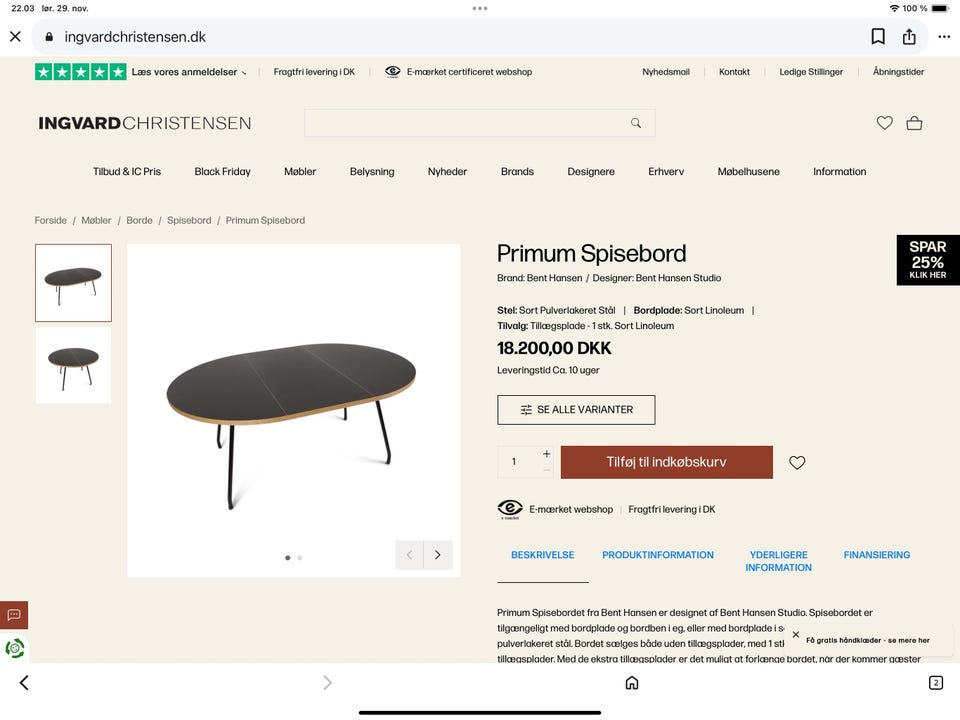Click Tilføj til indkøbskurv button

pos(666,462)
